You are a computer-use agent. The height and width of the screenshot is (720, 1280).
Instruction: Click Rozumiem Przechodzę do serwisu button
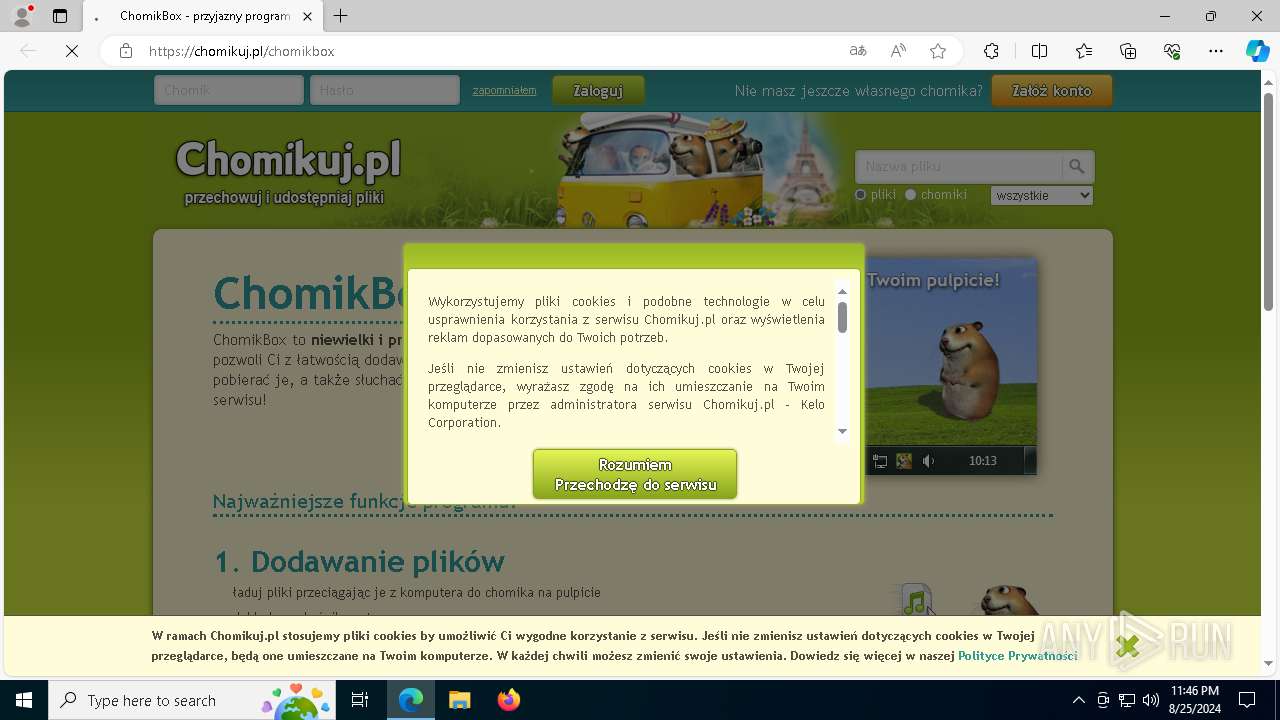pyautogui.click(x=635, y=474)
